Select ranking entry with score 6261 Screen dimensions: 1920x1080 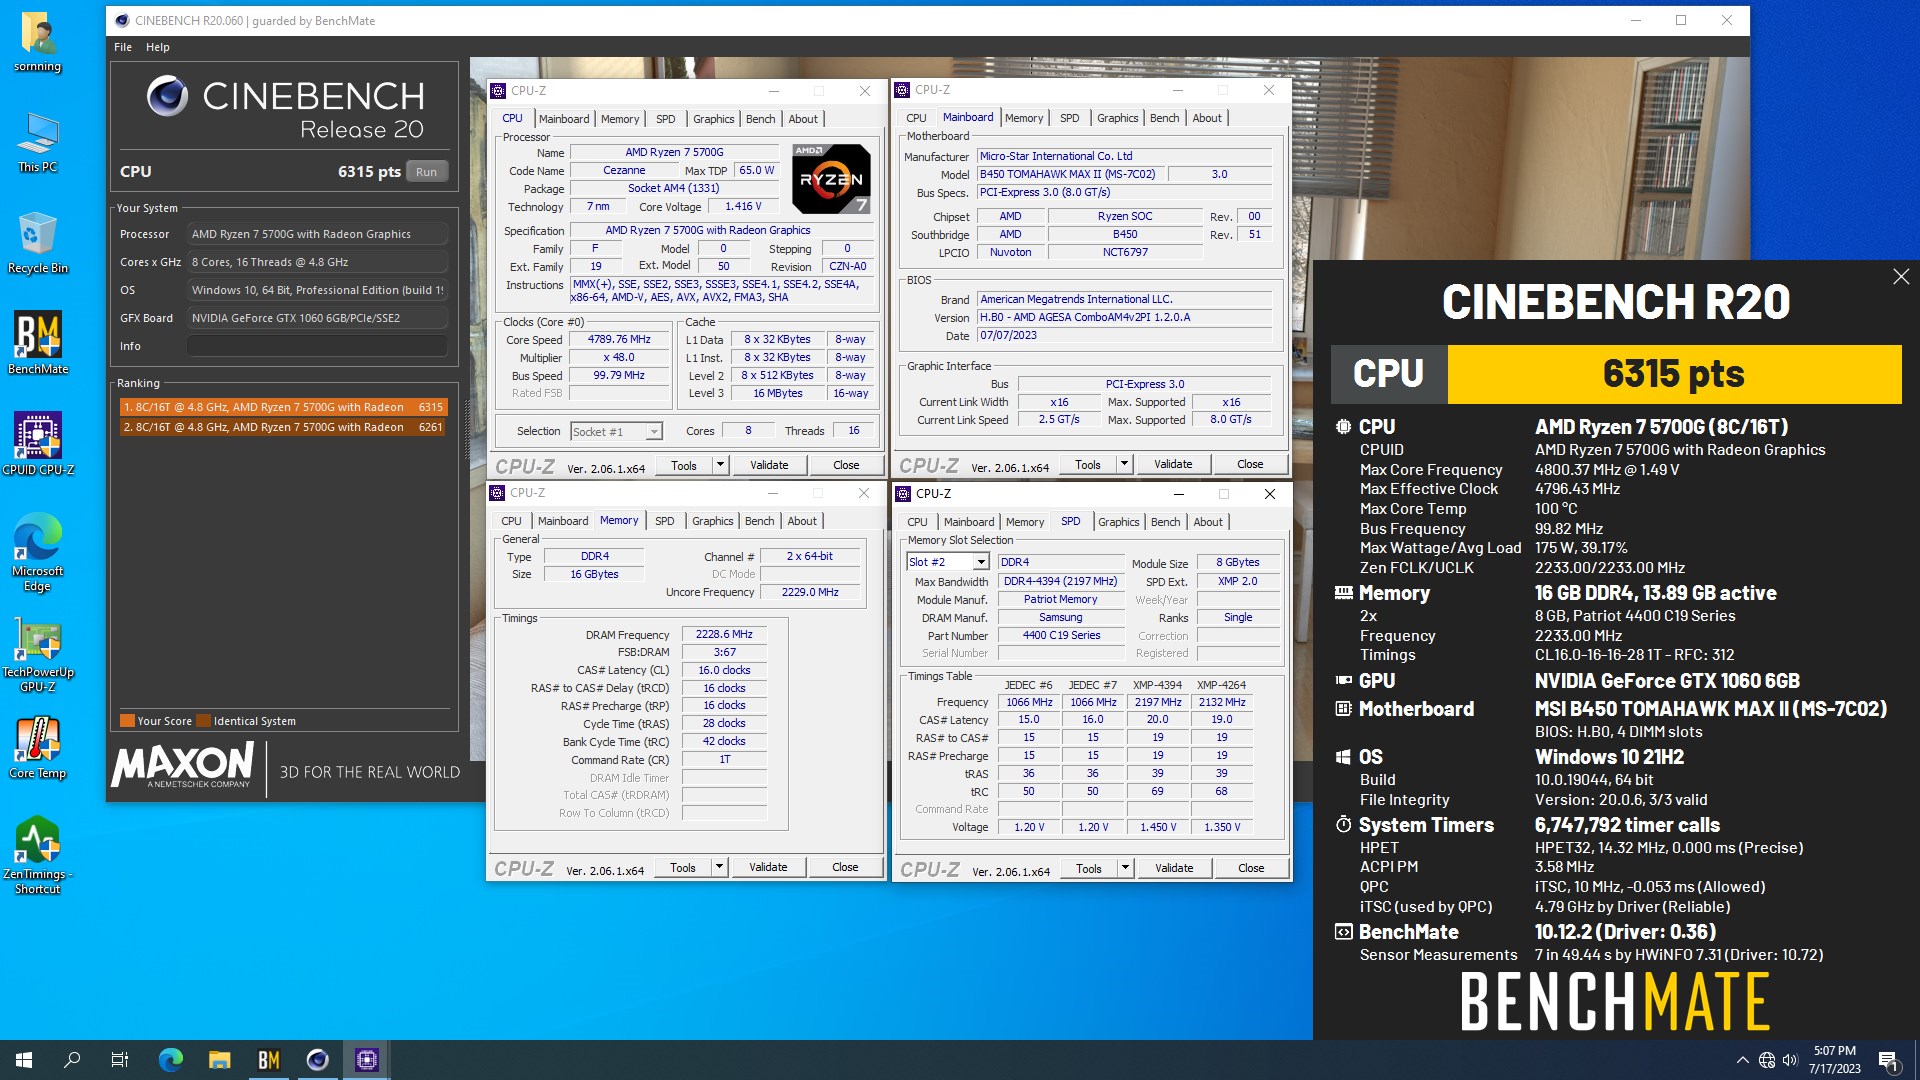pyautogui.click(x=283, y=427)
